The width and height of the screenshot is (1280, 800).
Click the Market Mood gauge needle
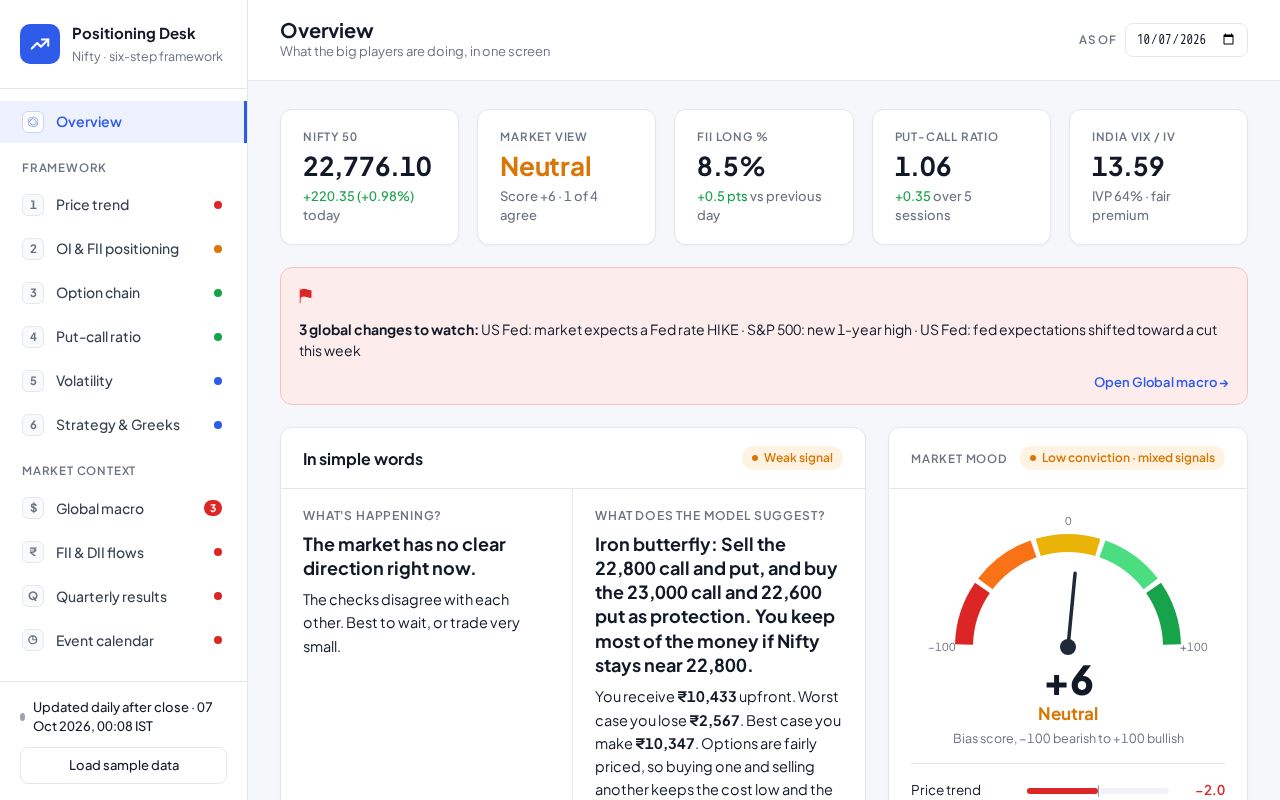pos(1071,612)
